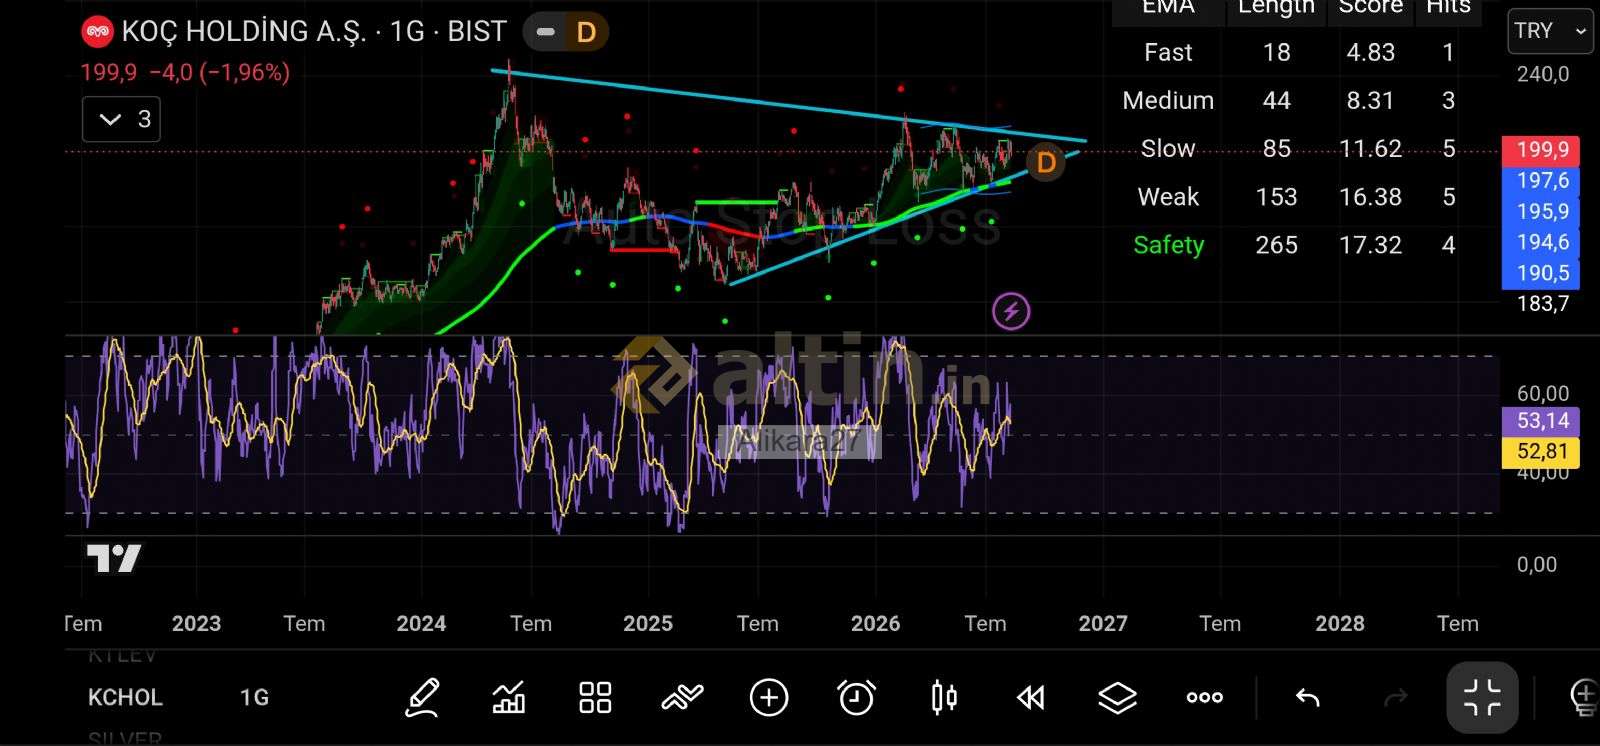Tap the Fast row label in EMA table
This screenshot has width=1600, height=746.
[1168, 52]
